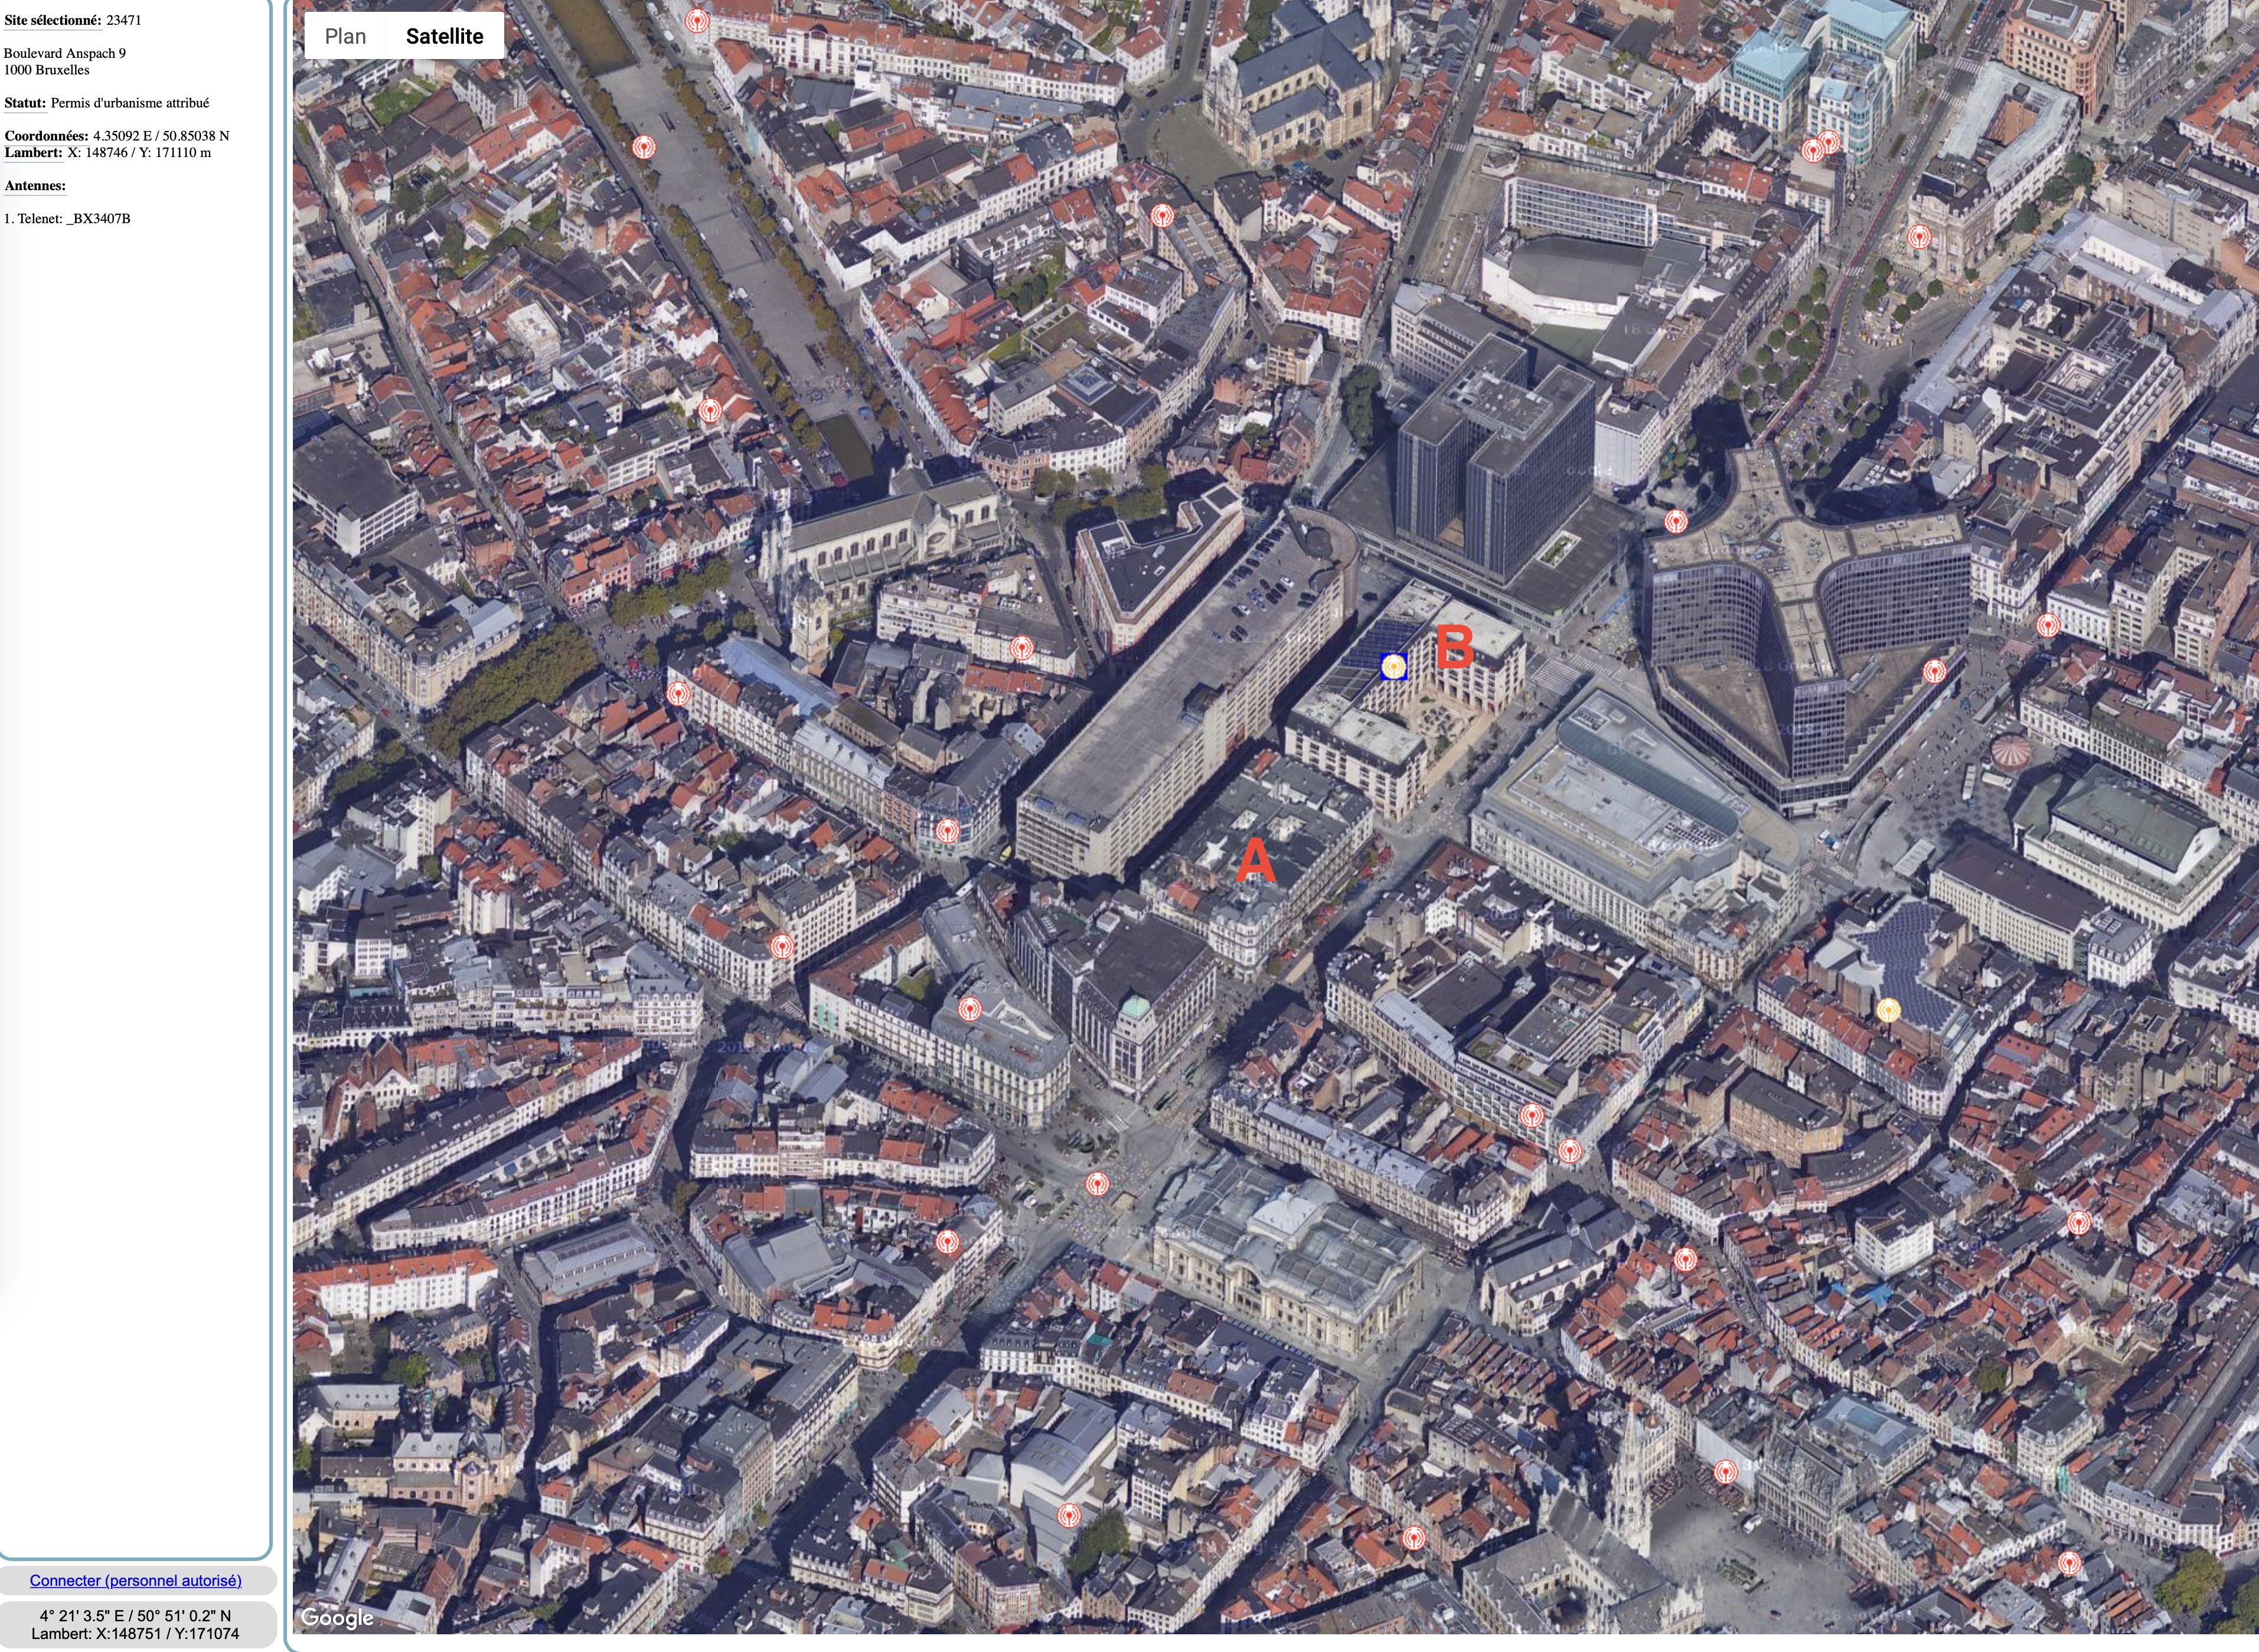Screen dimensions: 2259x1652
Task: Click the red antenna marker on the tree-lined esplanade
Action: (644, 147)
